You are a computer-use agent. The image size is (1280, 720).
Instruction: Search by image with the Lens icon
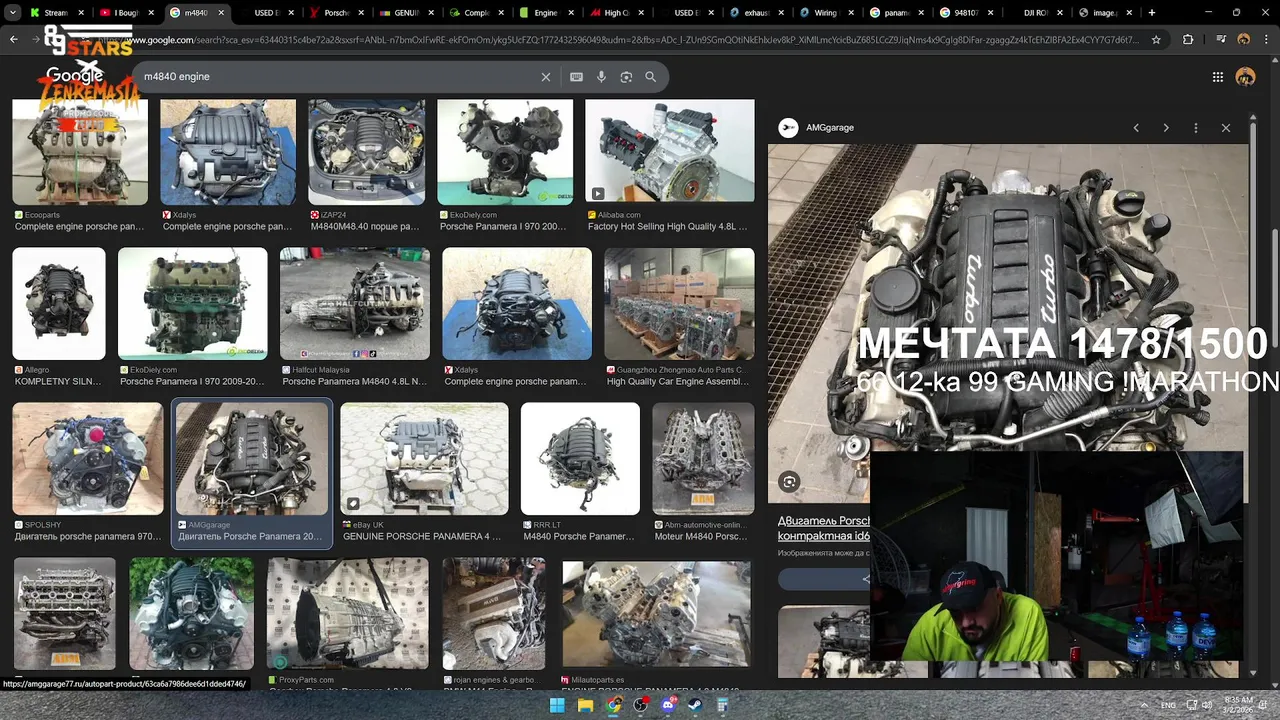click(x=626, y=77)
